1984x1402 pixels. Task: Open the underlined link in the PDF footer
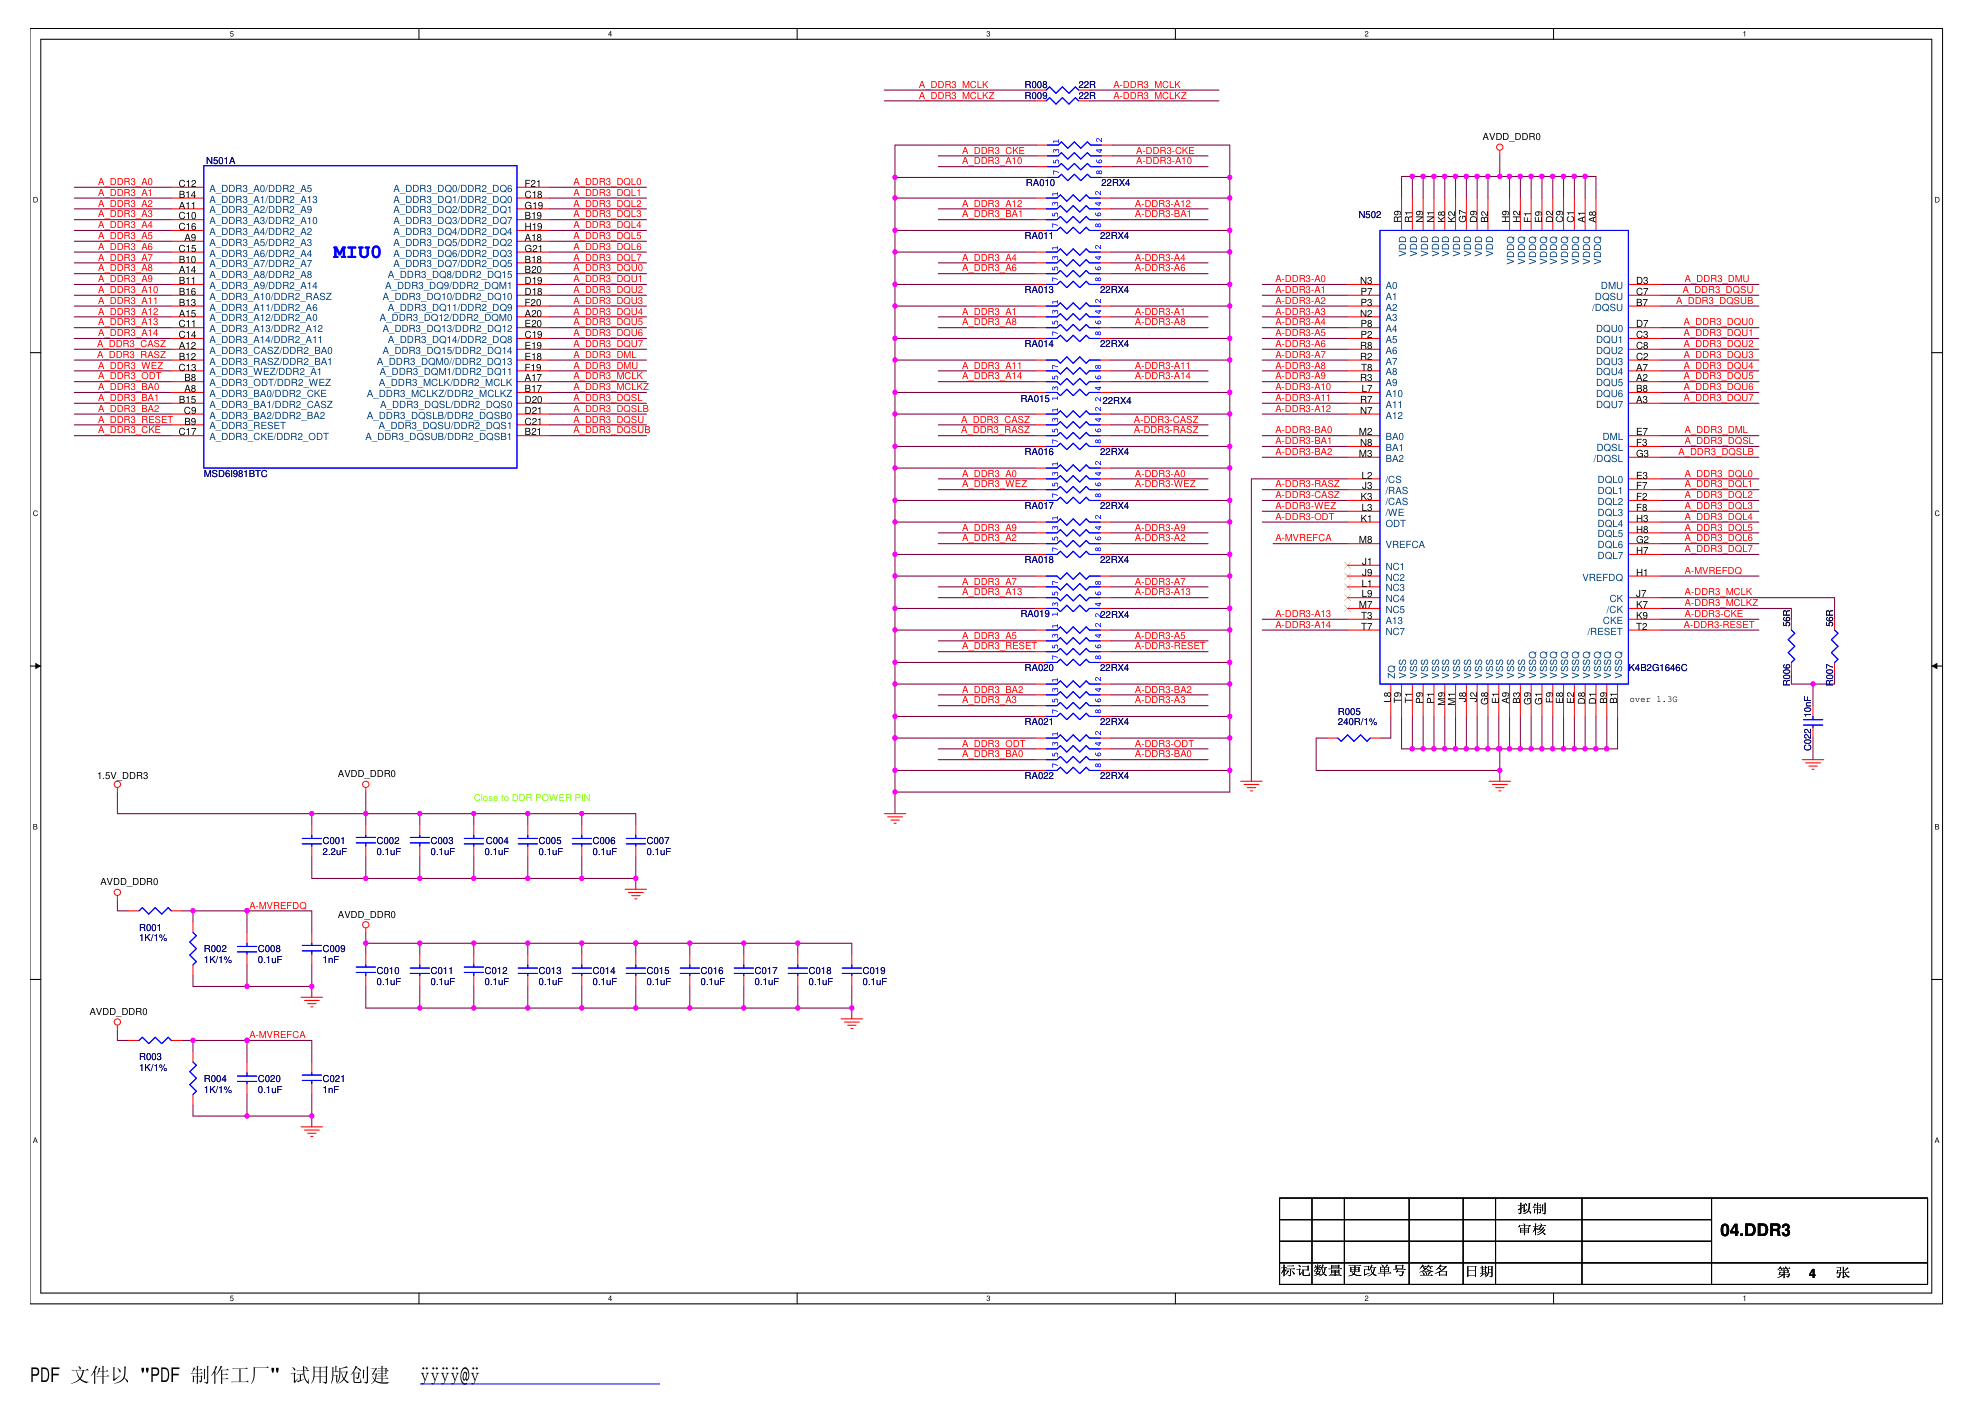click(540, 1377)
